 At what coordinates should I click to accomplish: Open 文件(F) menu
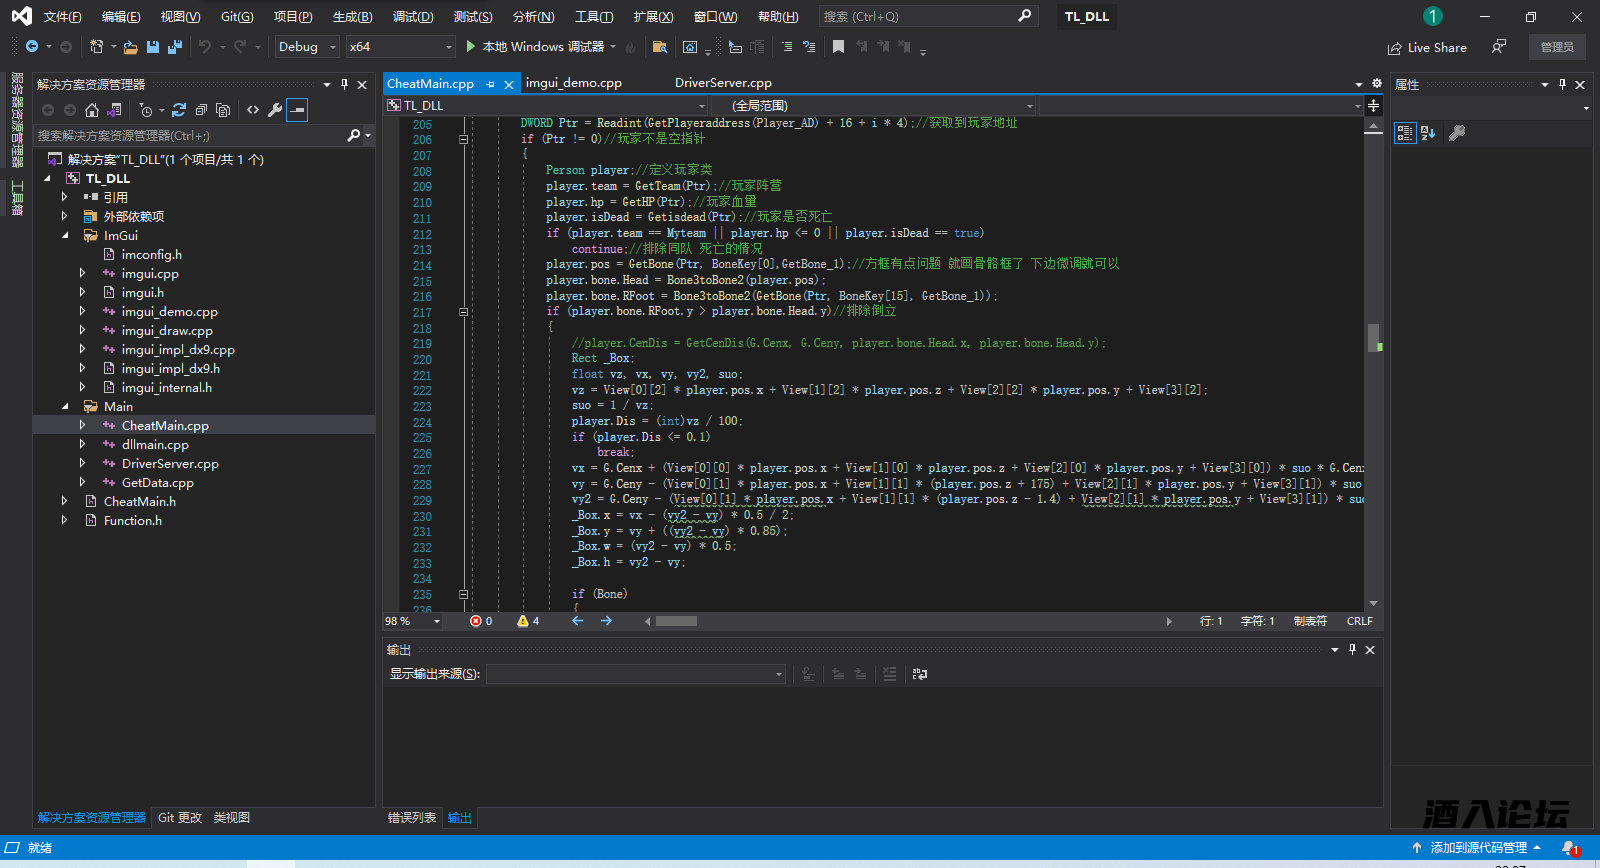(x=62, y=17)
